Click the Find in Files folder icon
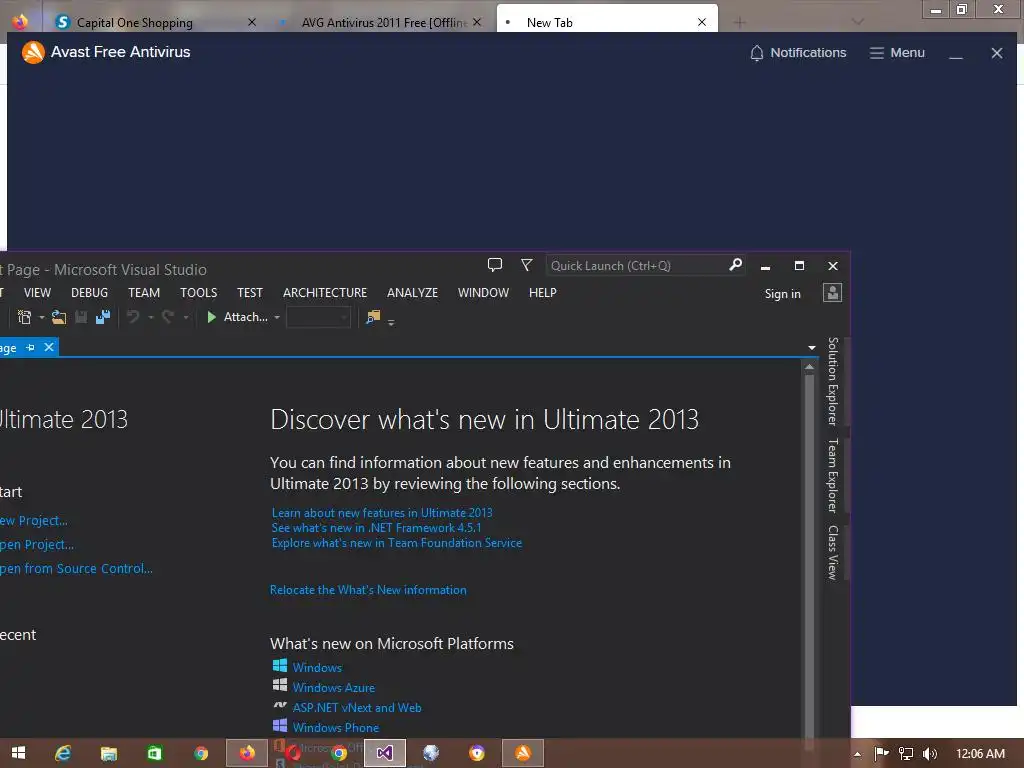This screenshot has width=1024, height=768. click(x=373, y=317)
